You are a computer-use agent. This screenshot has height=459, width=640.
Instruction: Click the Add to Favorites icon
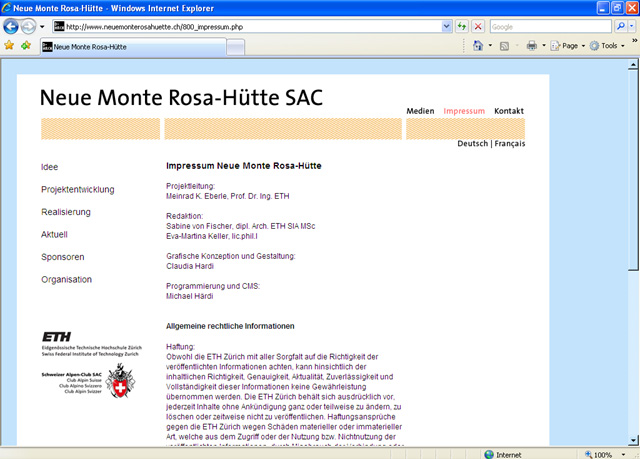click(25, 46)
